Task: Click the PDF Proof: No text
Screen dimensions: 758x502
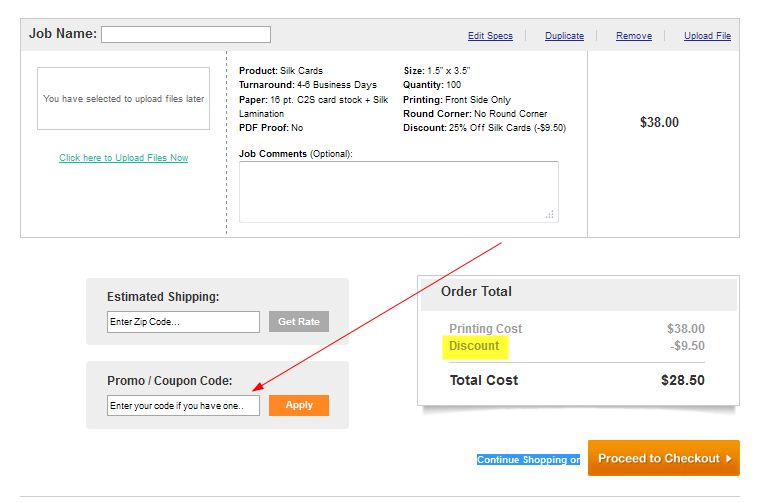Action: pyautogui.click(x=271, y=128)
